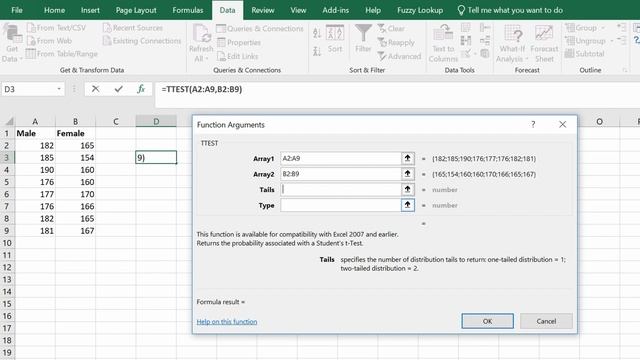Click the Subtotal command
The height and width of the screenshot is (360, 640).
[584, 53]
